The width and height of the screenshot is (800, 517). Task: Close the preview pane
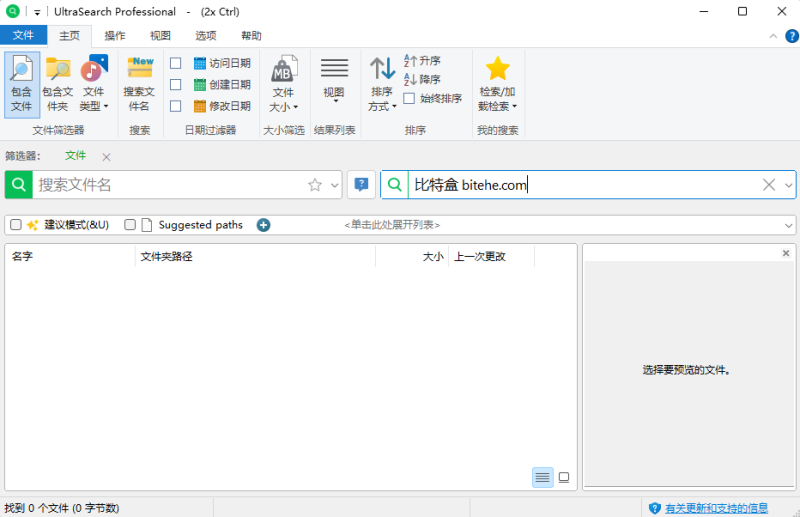tap(786, 253)
